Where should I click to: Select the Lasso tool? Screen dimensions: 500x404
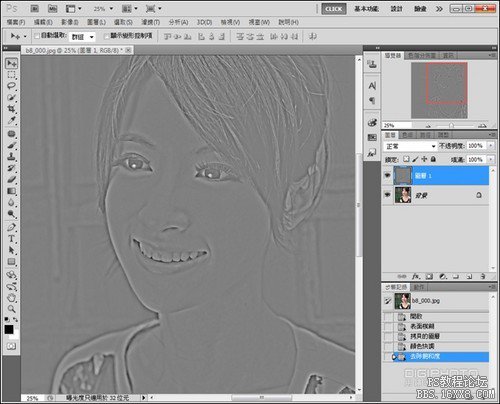click(12, 86)
